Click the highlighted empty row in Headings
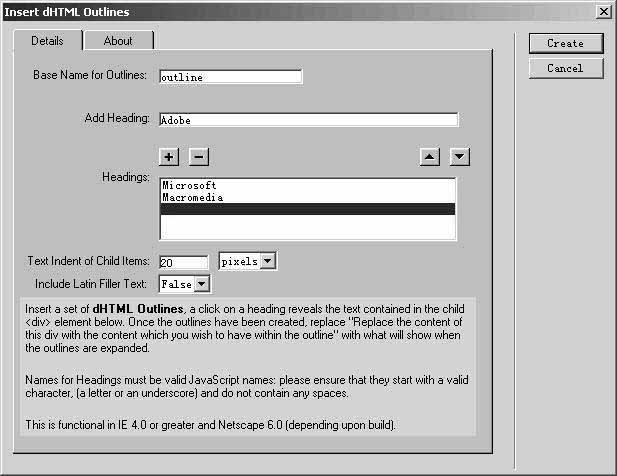617x476 pixels. [x=306, y=209]
